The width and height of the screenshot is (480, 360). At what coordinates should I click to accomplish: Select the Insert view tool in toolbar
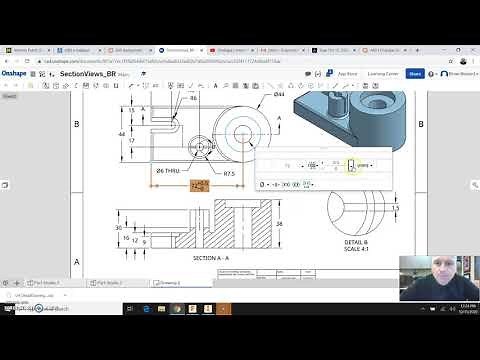point(46,86)
